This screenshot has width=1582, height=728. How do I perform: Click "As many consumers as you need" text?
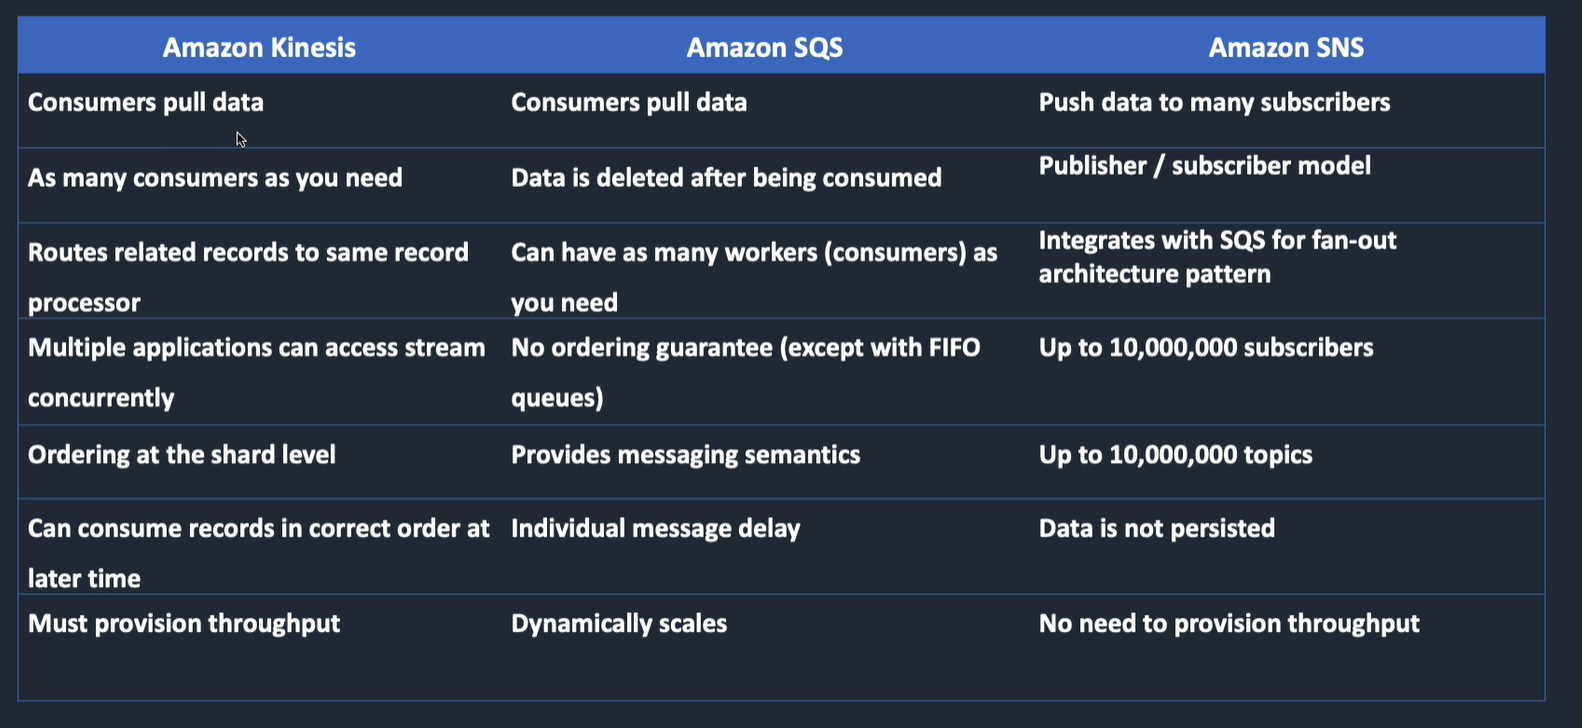(x=215, y=178)
